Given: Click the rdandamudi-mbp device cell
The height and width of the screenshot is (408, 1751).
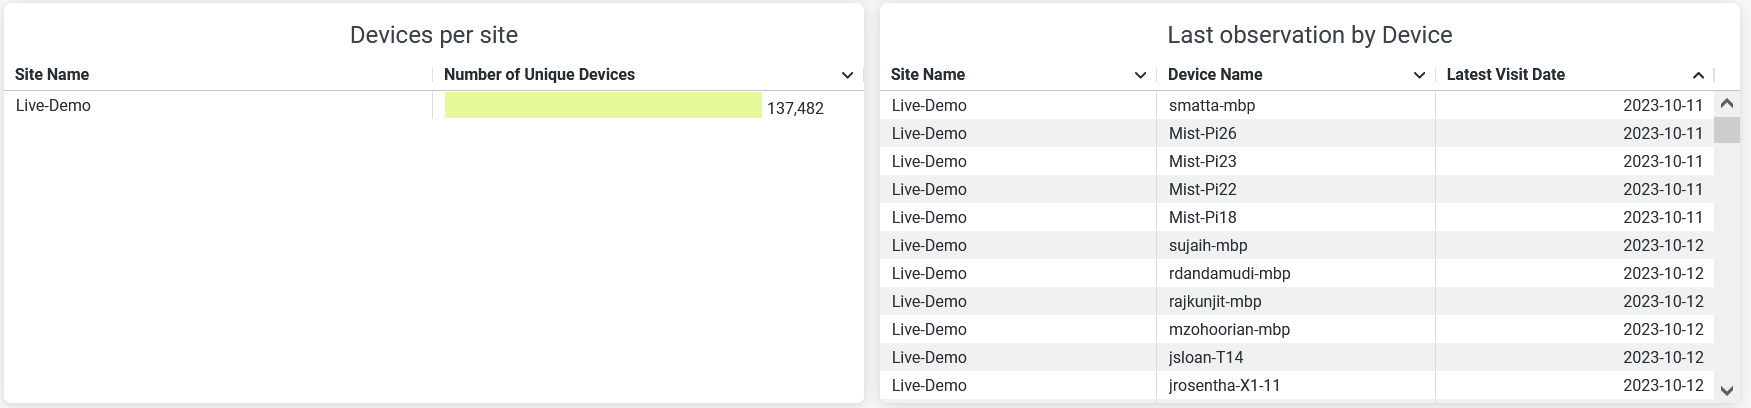Looking at the screenshot, I should [x=1229, y=273].
